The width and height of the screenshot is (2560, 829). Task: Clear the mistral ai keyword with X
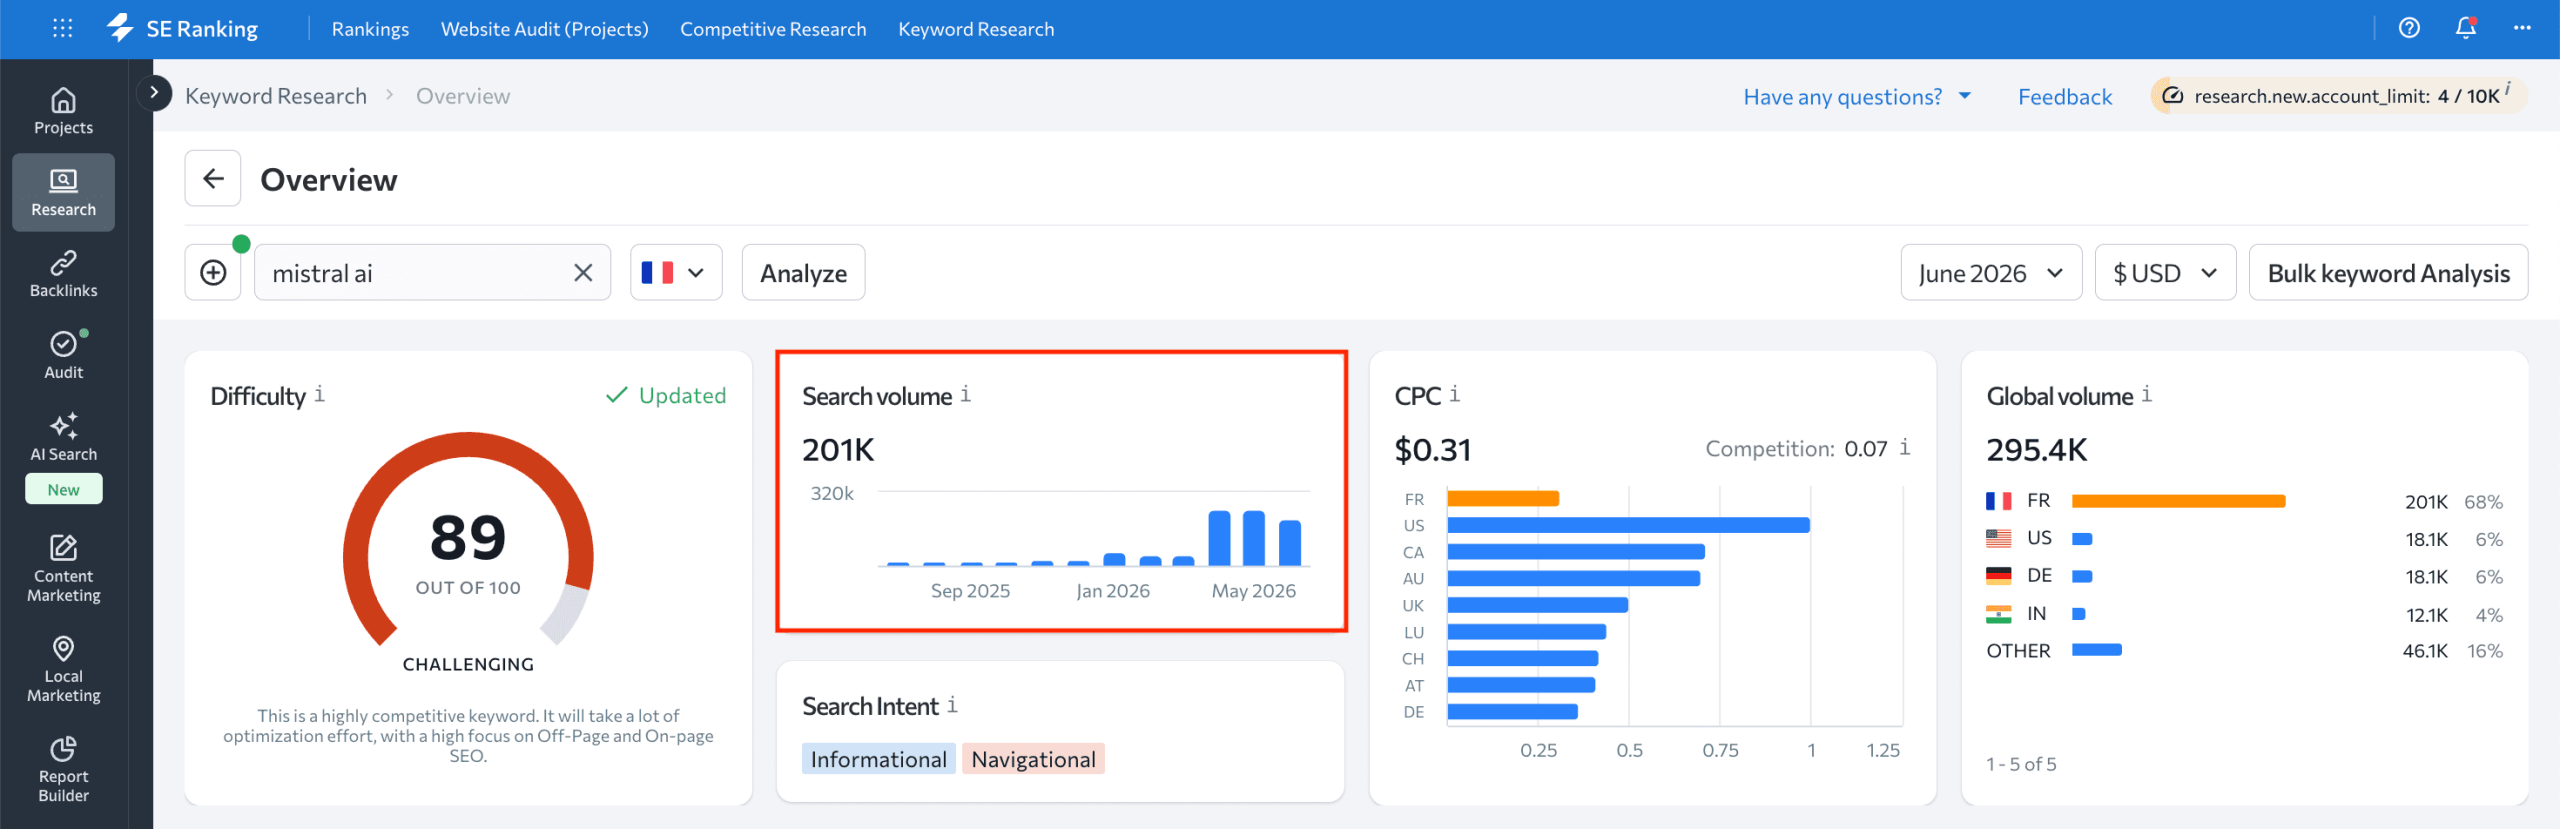[x=583, y=273]
